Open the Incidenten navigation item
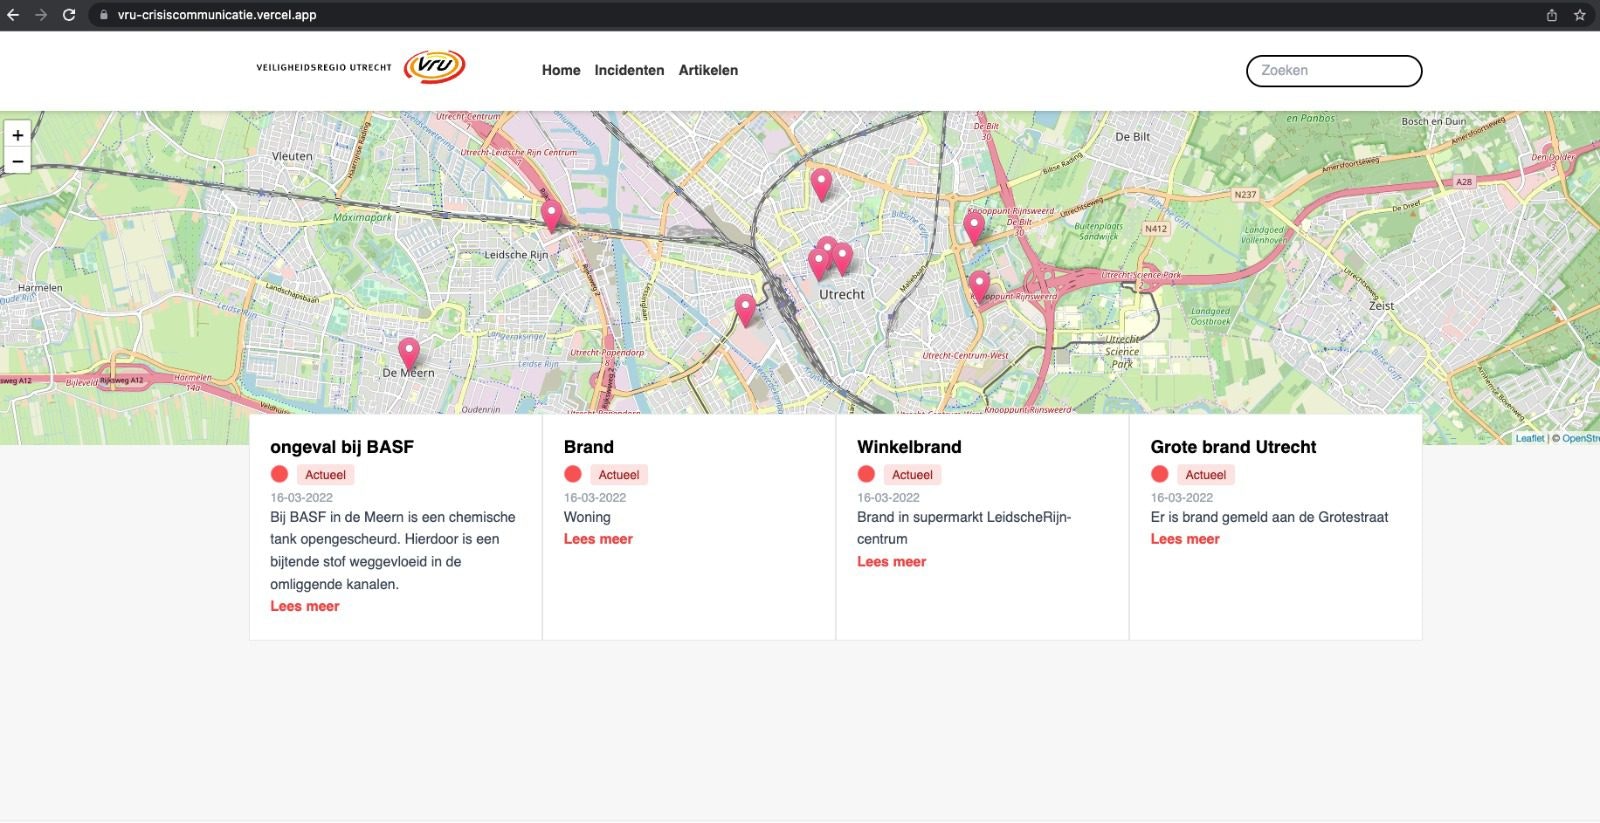Viewport: 1600px width, 823px height. click(x=629, y=70)
